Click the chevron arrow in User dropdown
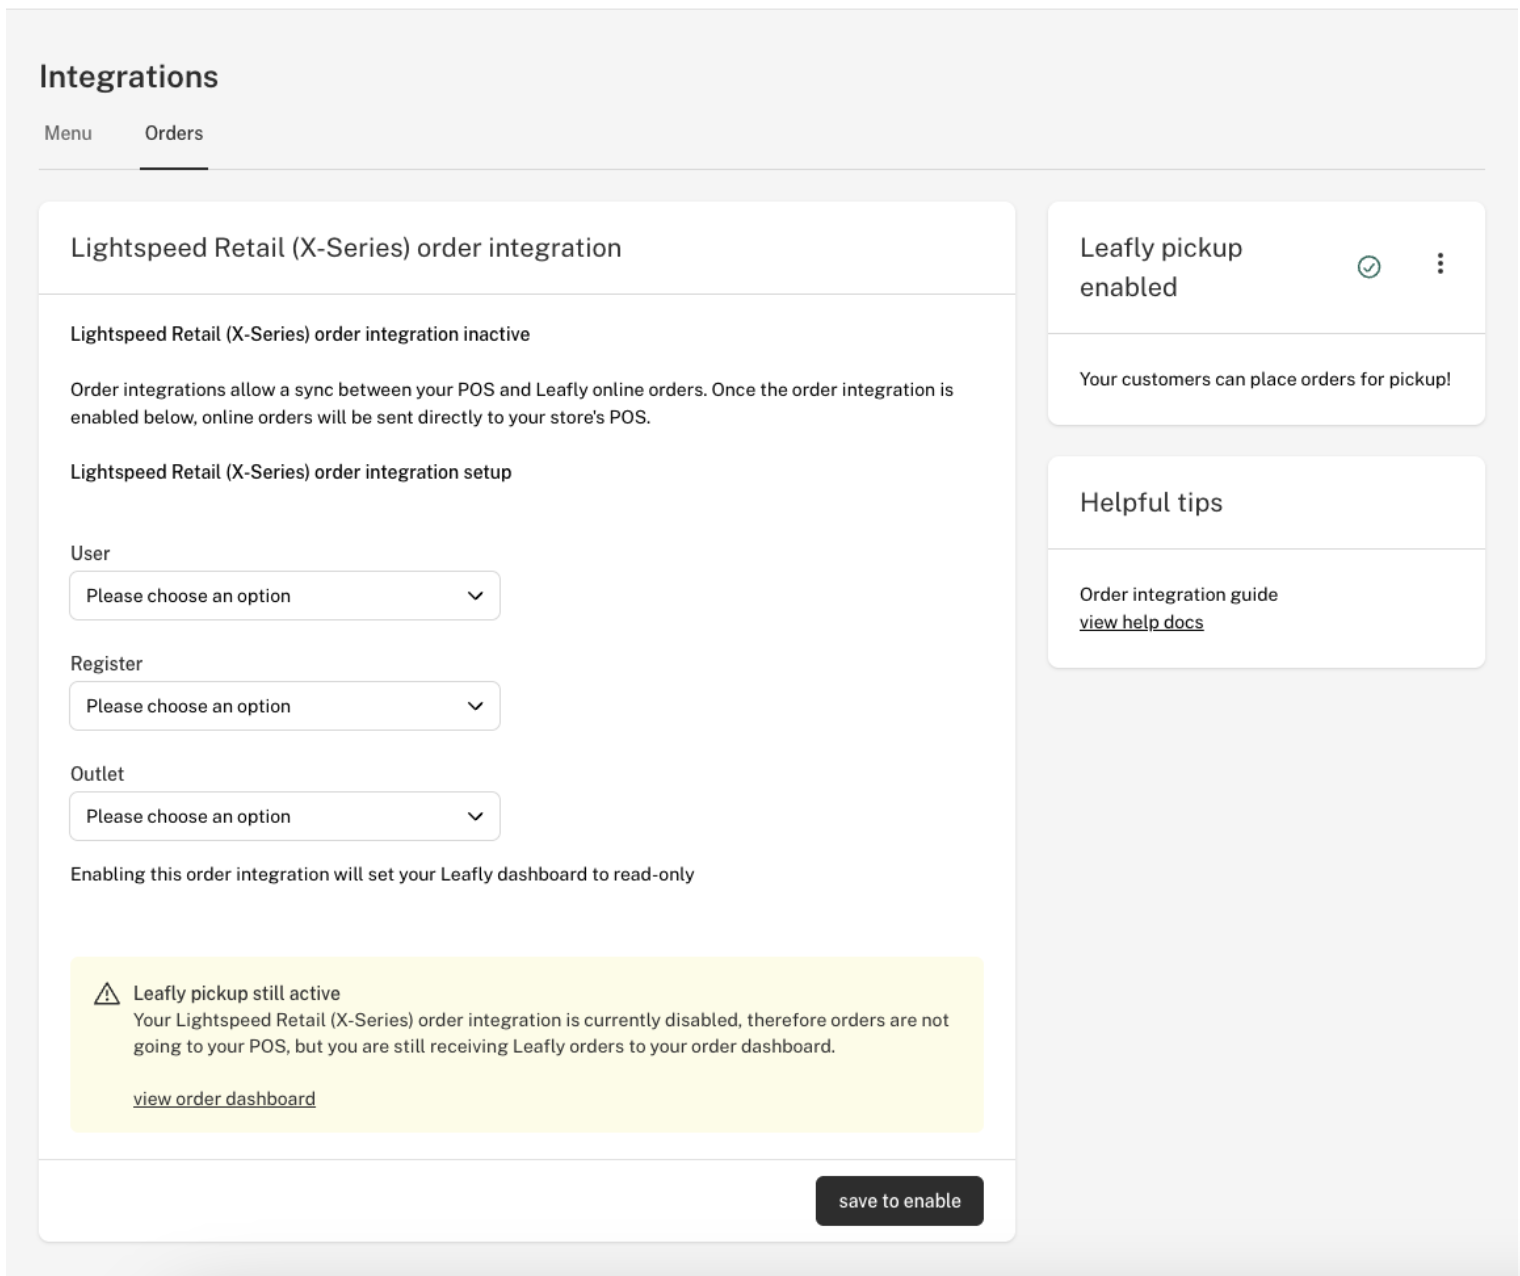 (x=475, y=596)
